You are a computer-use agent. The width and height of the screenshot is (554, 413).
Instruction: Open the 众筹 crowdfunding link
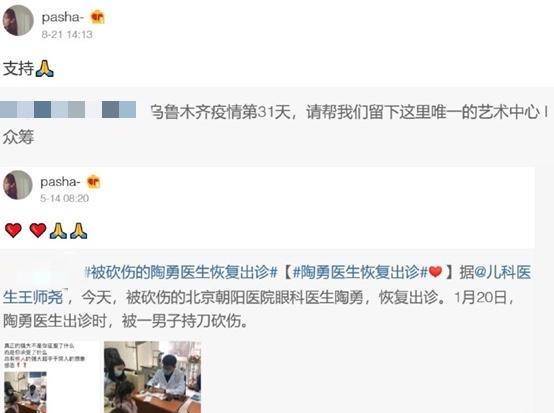pos(18,137)
